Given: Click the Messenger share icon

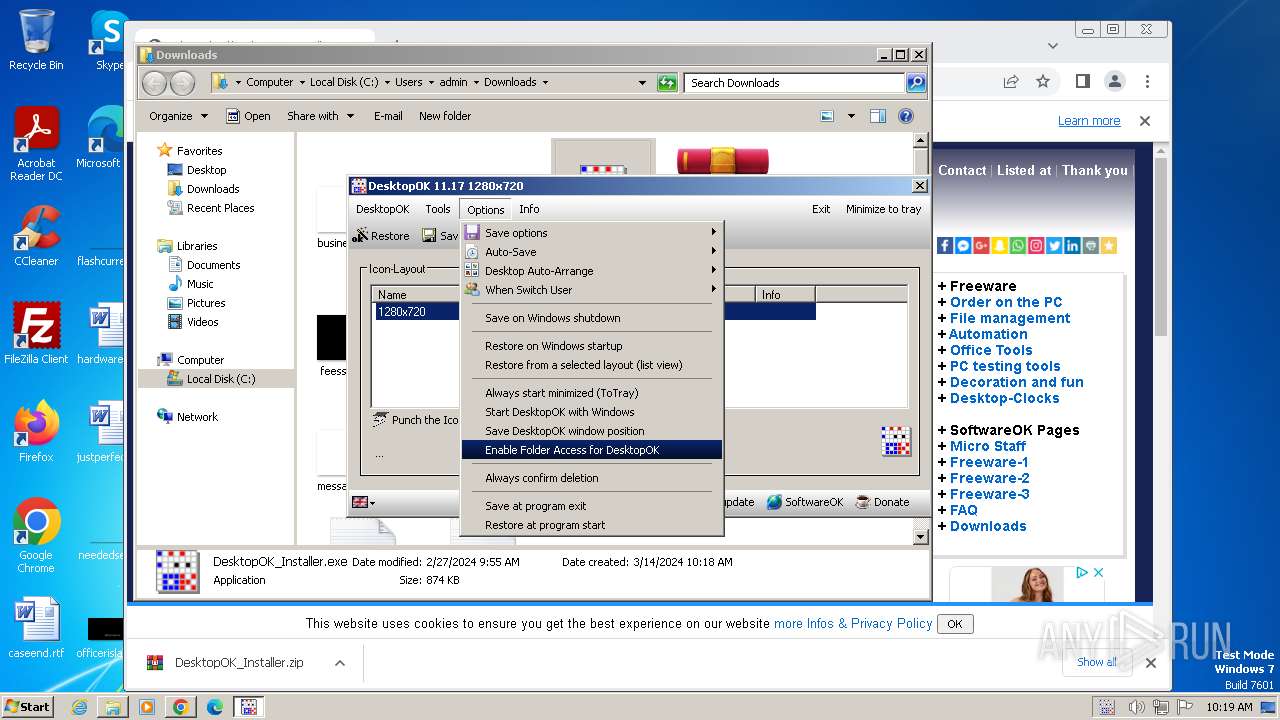Looking at the screenshot, I should (x=963, y=245).
